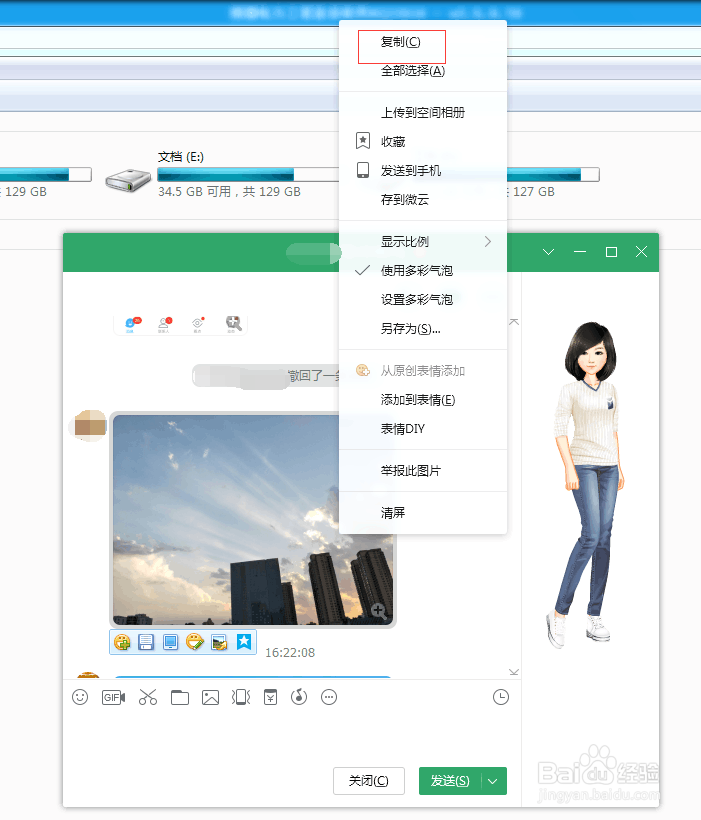Add the photo to emoticons via smiley-plus icon
Viewport: 701px width, 820px height.
coord(122,642)
